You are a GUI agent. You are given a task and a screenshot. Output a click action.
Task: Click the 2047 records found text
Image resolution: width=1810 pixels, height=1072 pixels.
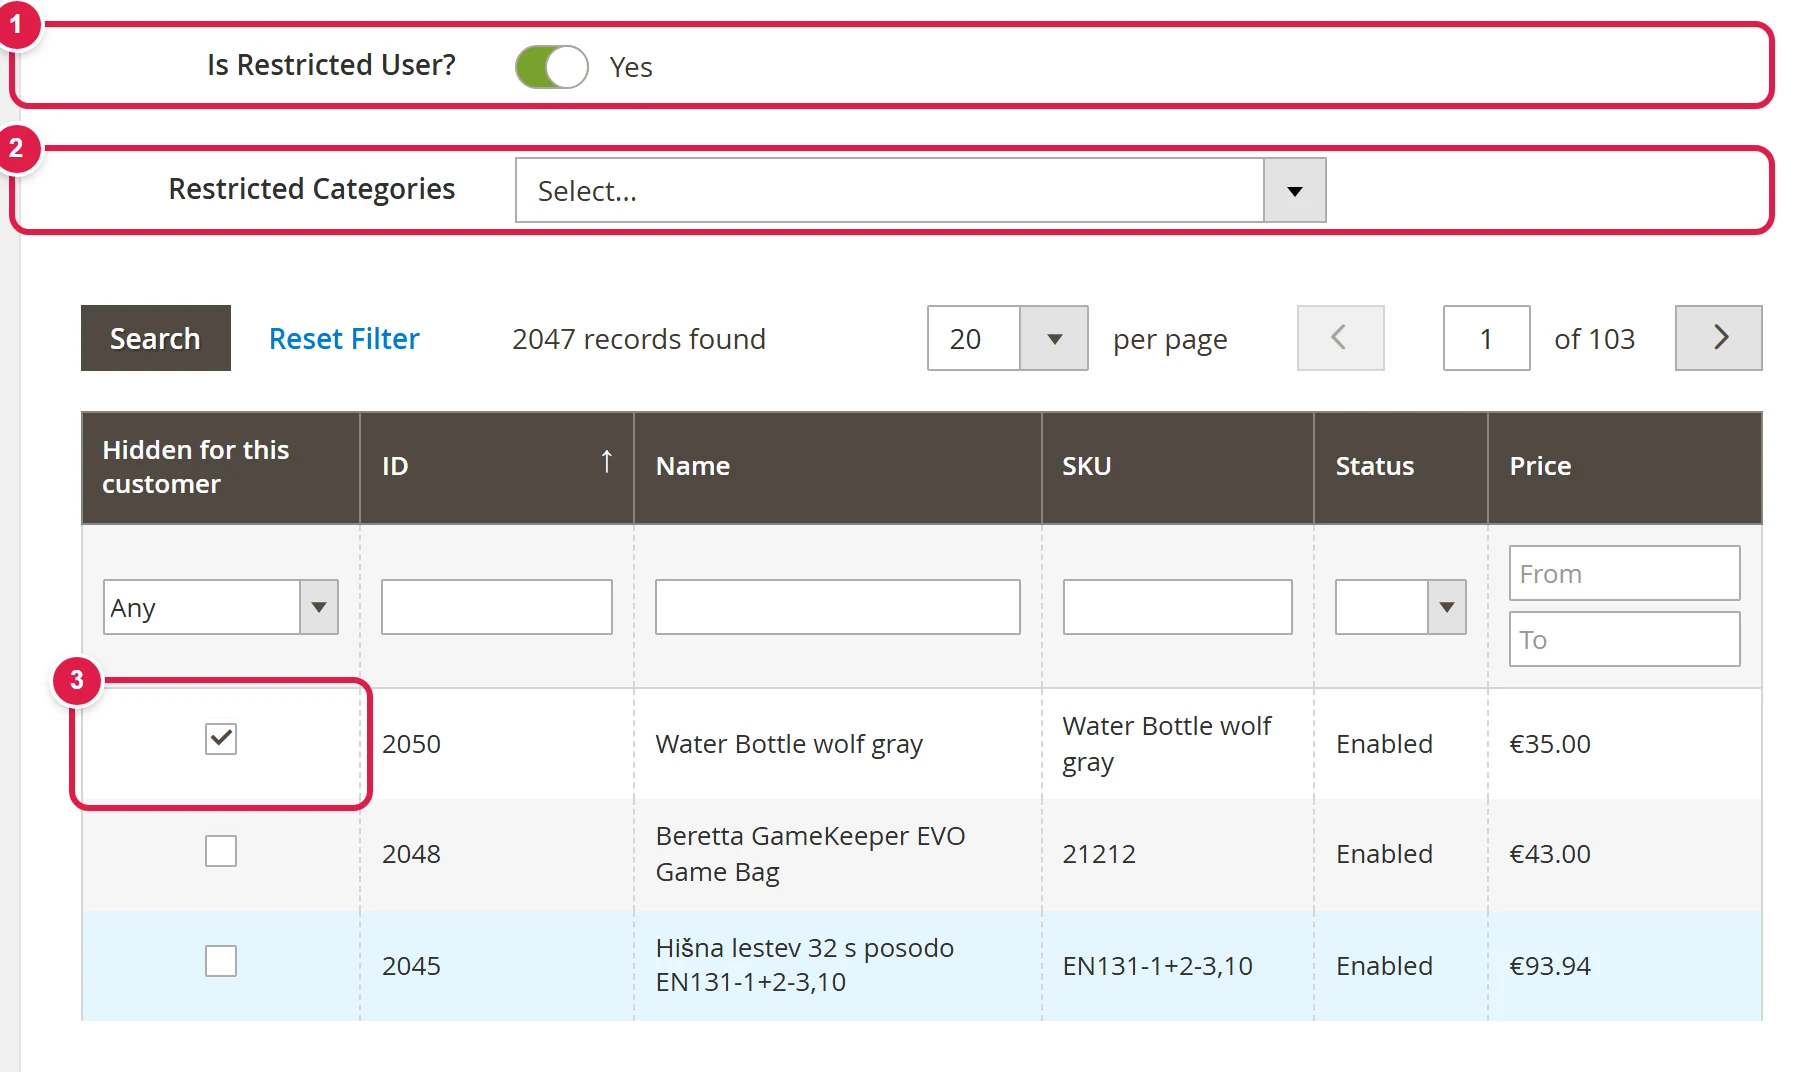tap(639, 339)
